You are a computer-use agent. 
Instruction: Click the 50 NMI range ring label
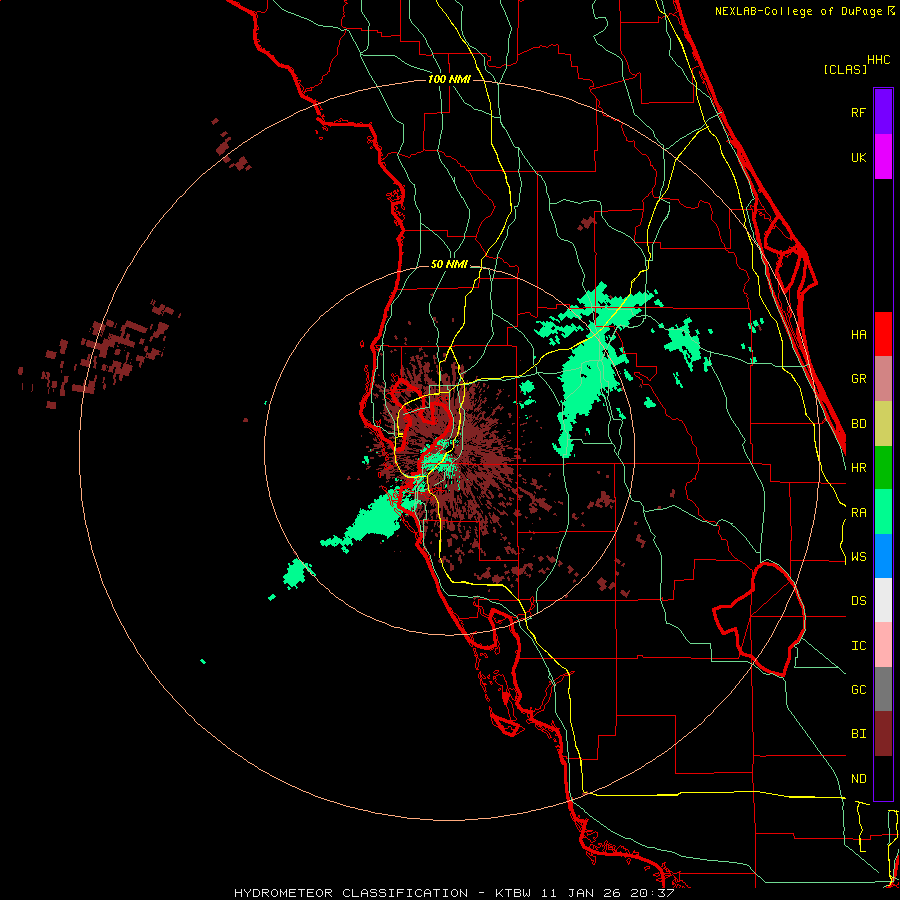click(449, 264)
